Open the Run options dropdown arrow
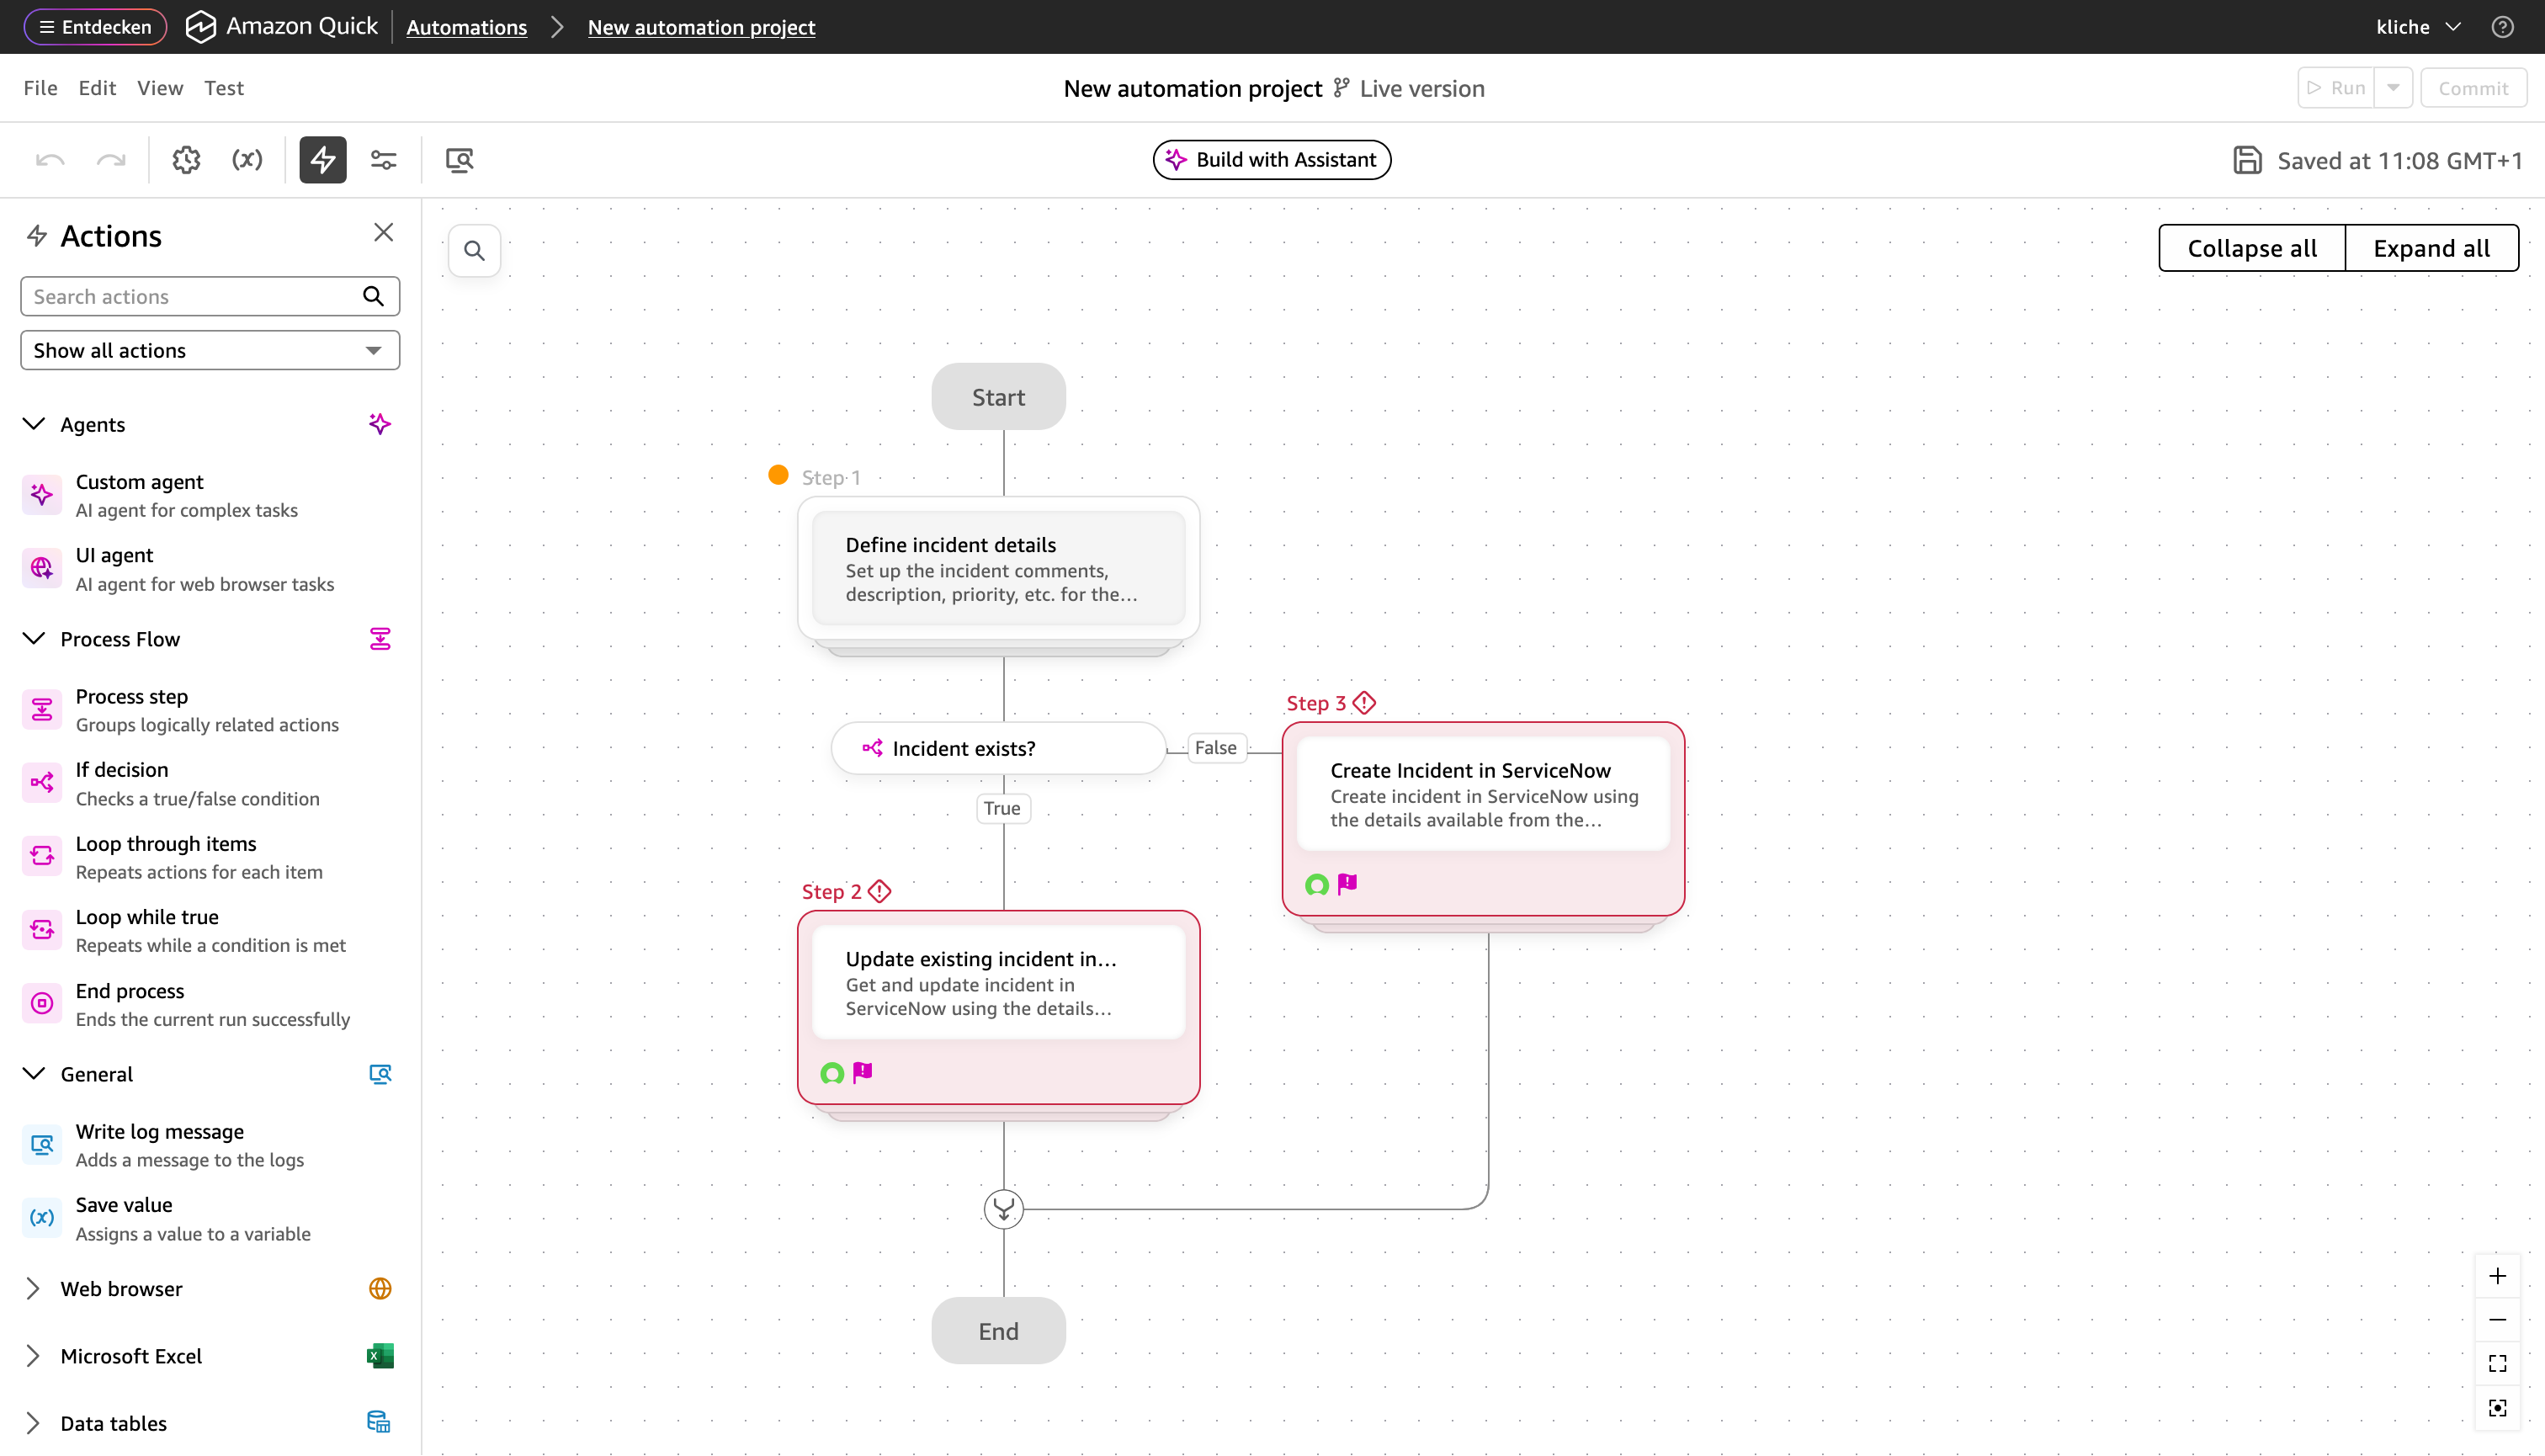Screen dimensions: 2545x1456 tap(2393, 88)
